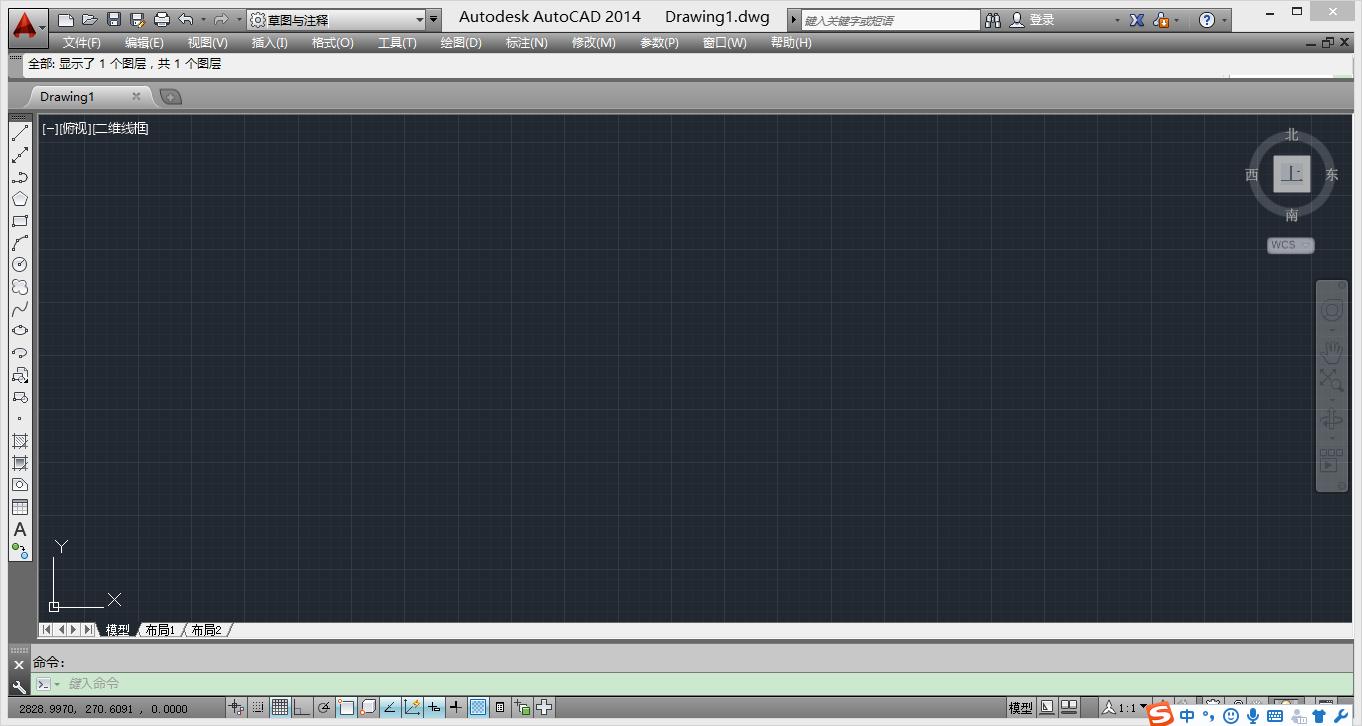Image resolution: width=1362 pixels, height=726 pixels.
Task: Toggle Snap Mode in status bar
Action: click(258, 708)
